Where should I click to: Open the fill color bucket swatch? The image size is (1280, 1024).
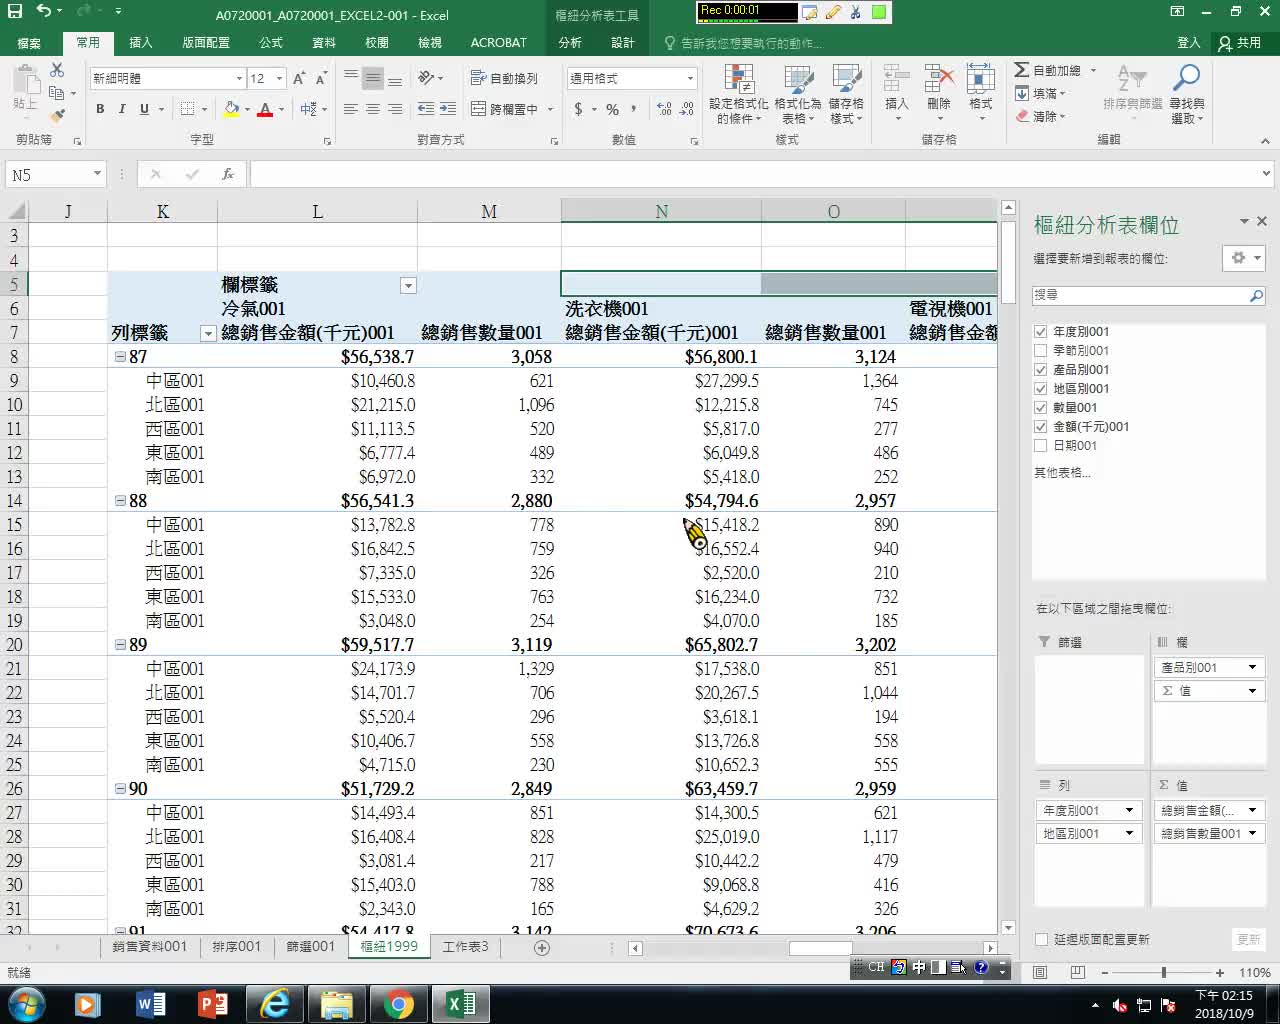click(232, 109)
